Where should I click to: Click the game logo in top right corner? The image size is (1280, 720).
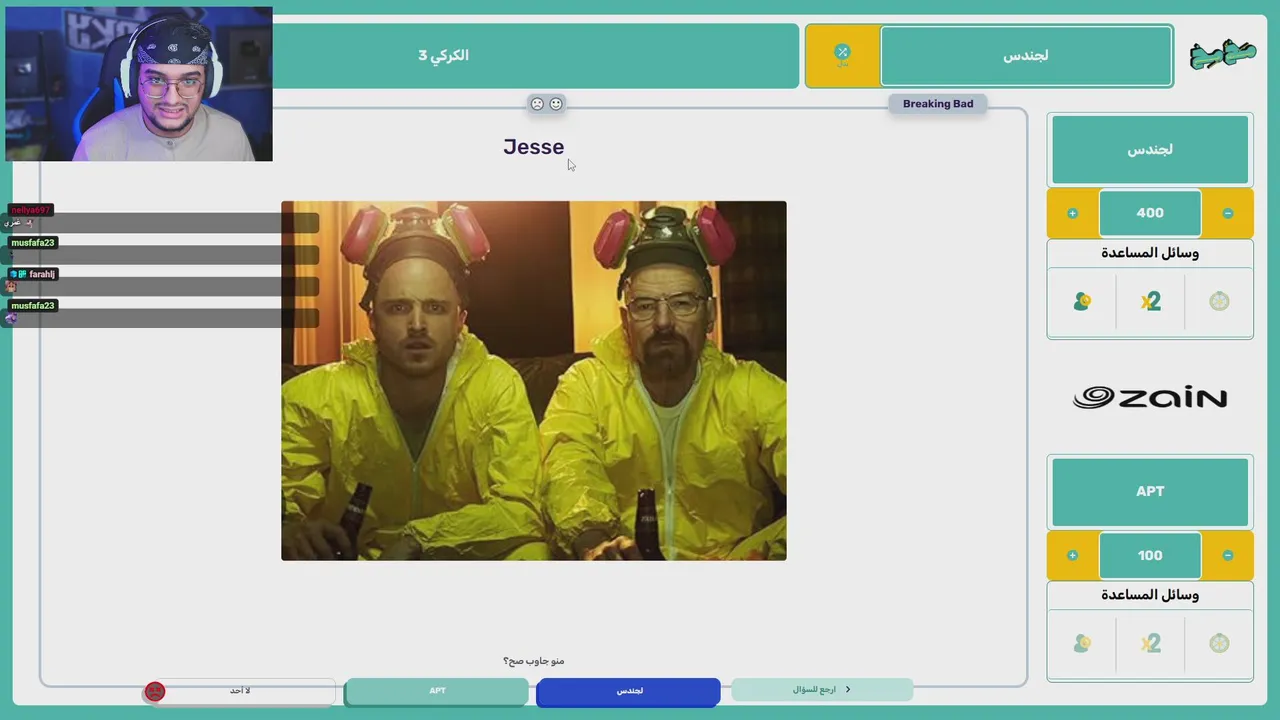click(1222, 55)
